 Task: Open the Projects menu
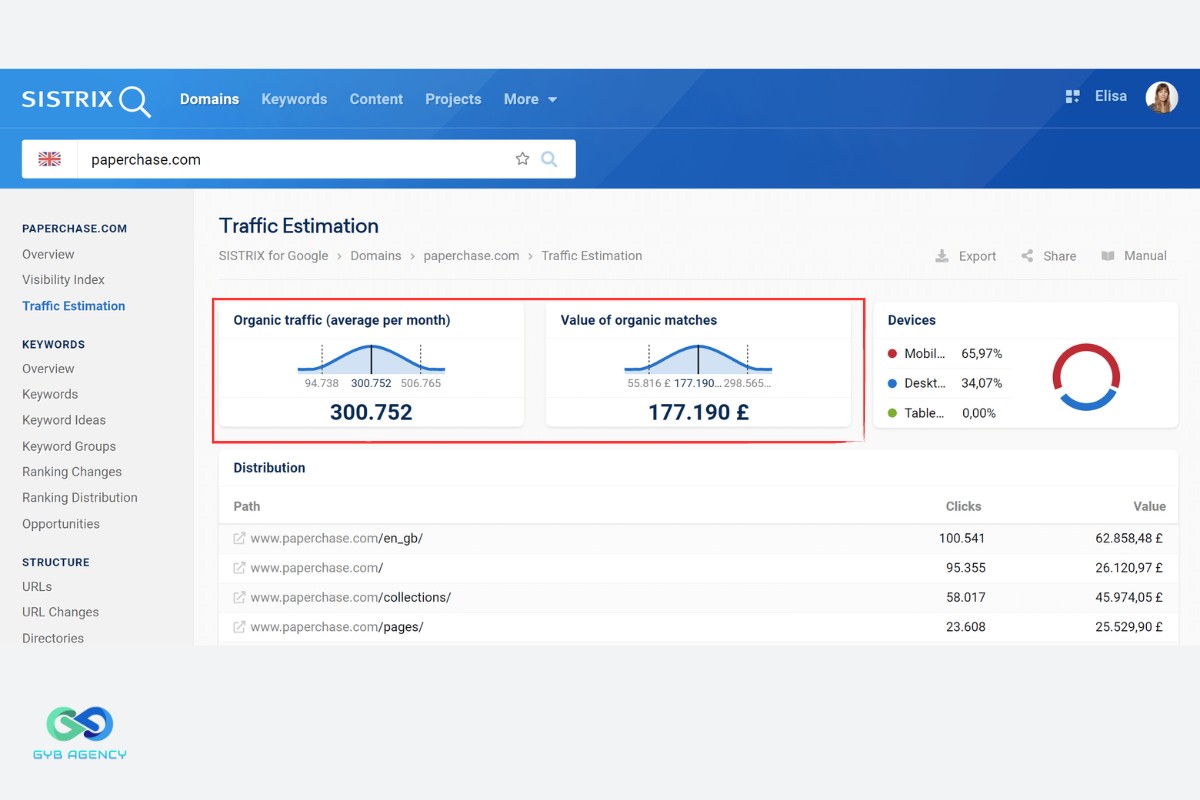tap(453, 99)
